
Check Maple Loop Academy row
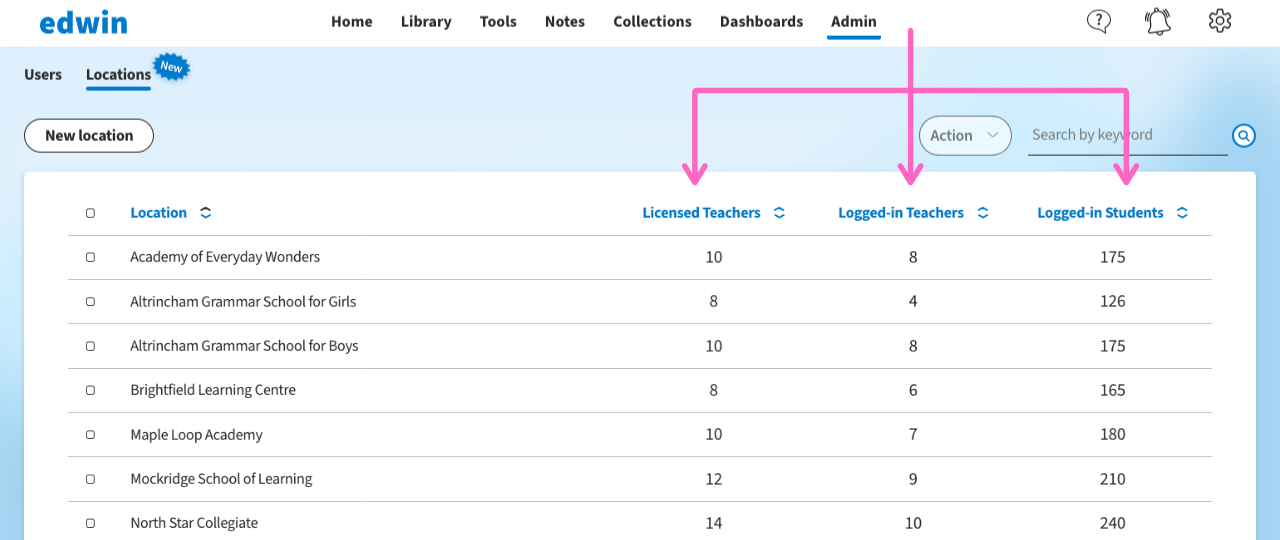pyautogui.click(x=90, y=435)
